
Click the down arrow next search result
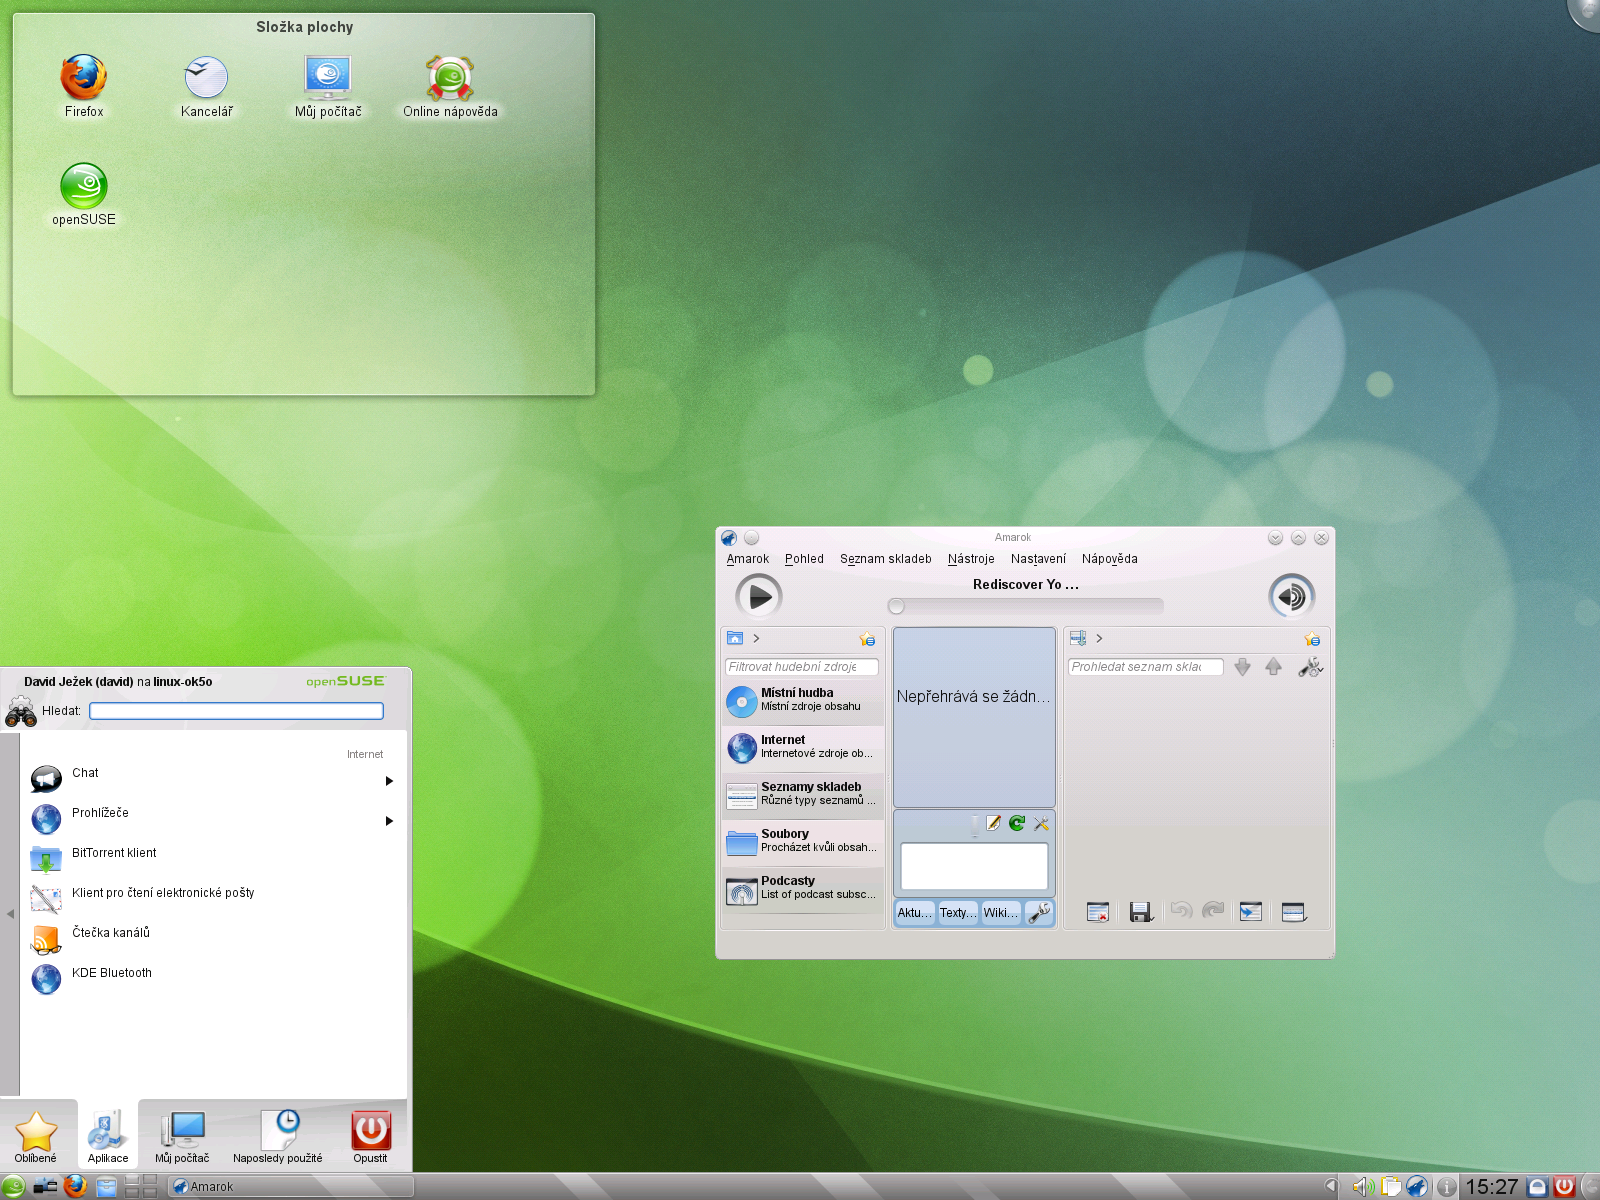(x=1242, y=667)
